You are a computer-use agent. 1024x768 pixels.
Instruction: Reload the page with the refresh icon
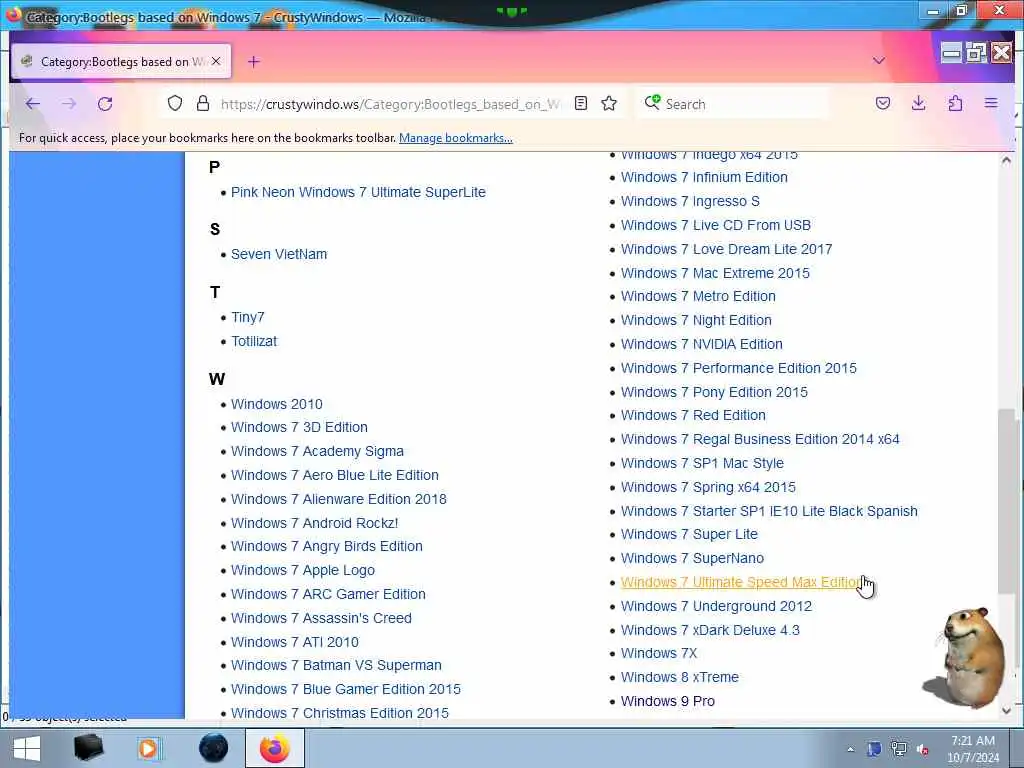click(x=105, y=104)
